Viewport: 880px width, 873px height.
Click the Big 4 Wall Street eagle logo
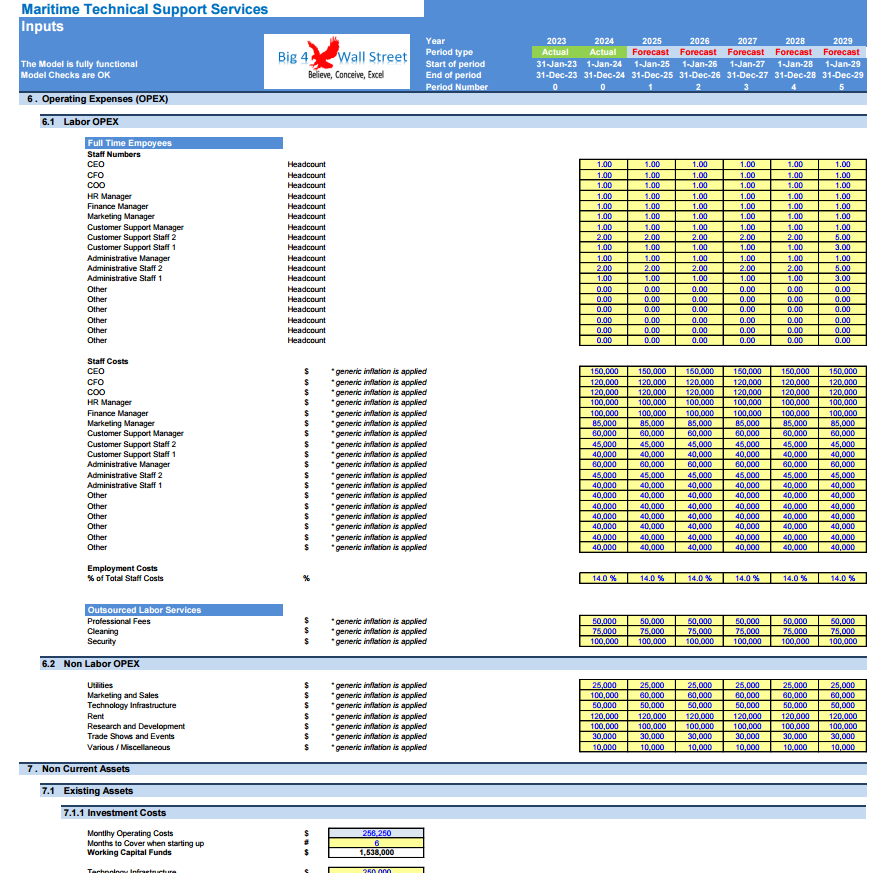(336, 62)
